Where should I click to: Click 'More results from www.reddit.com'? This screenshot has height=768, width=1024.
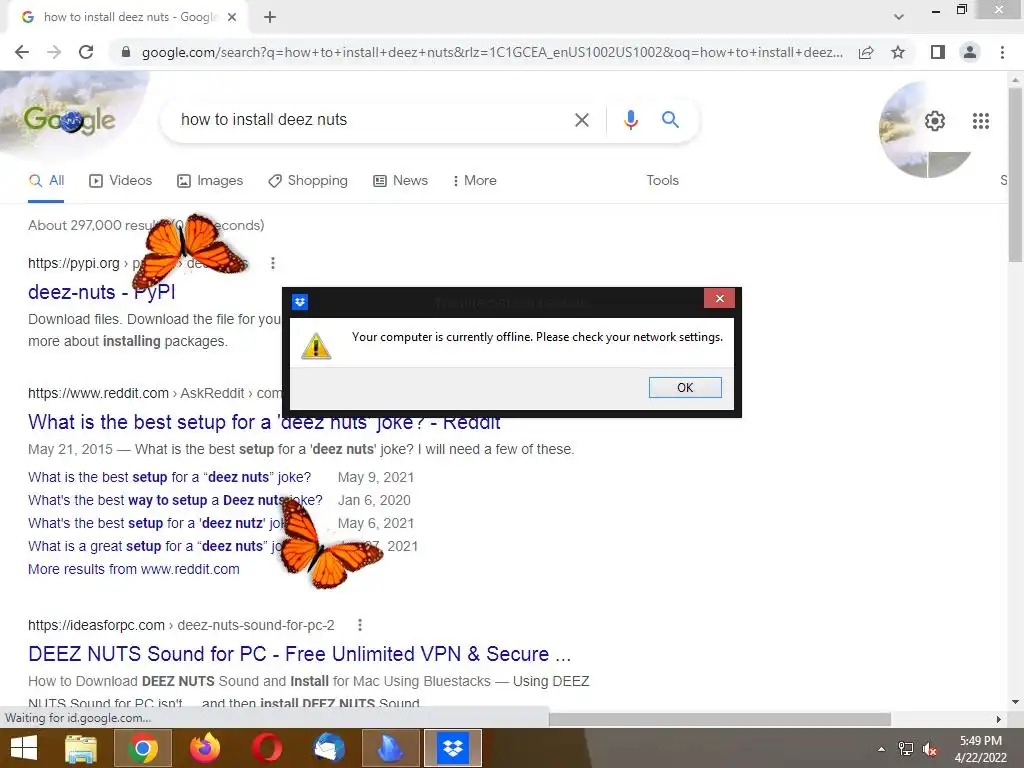(x=134, y=569)
